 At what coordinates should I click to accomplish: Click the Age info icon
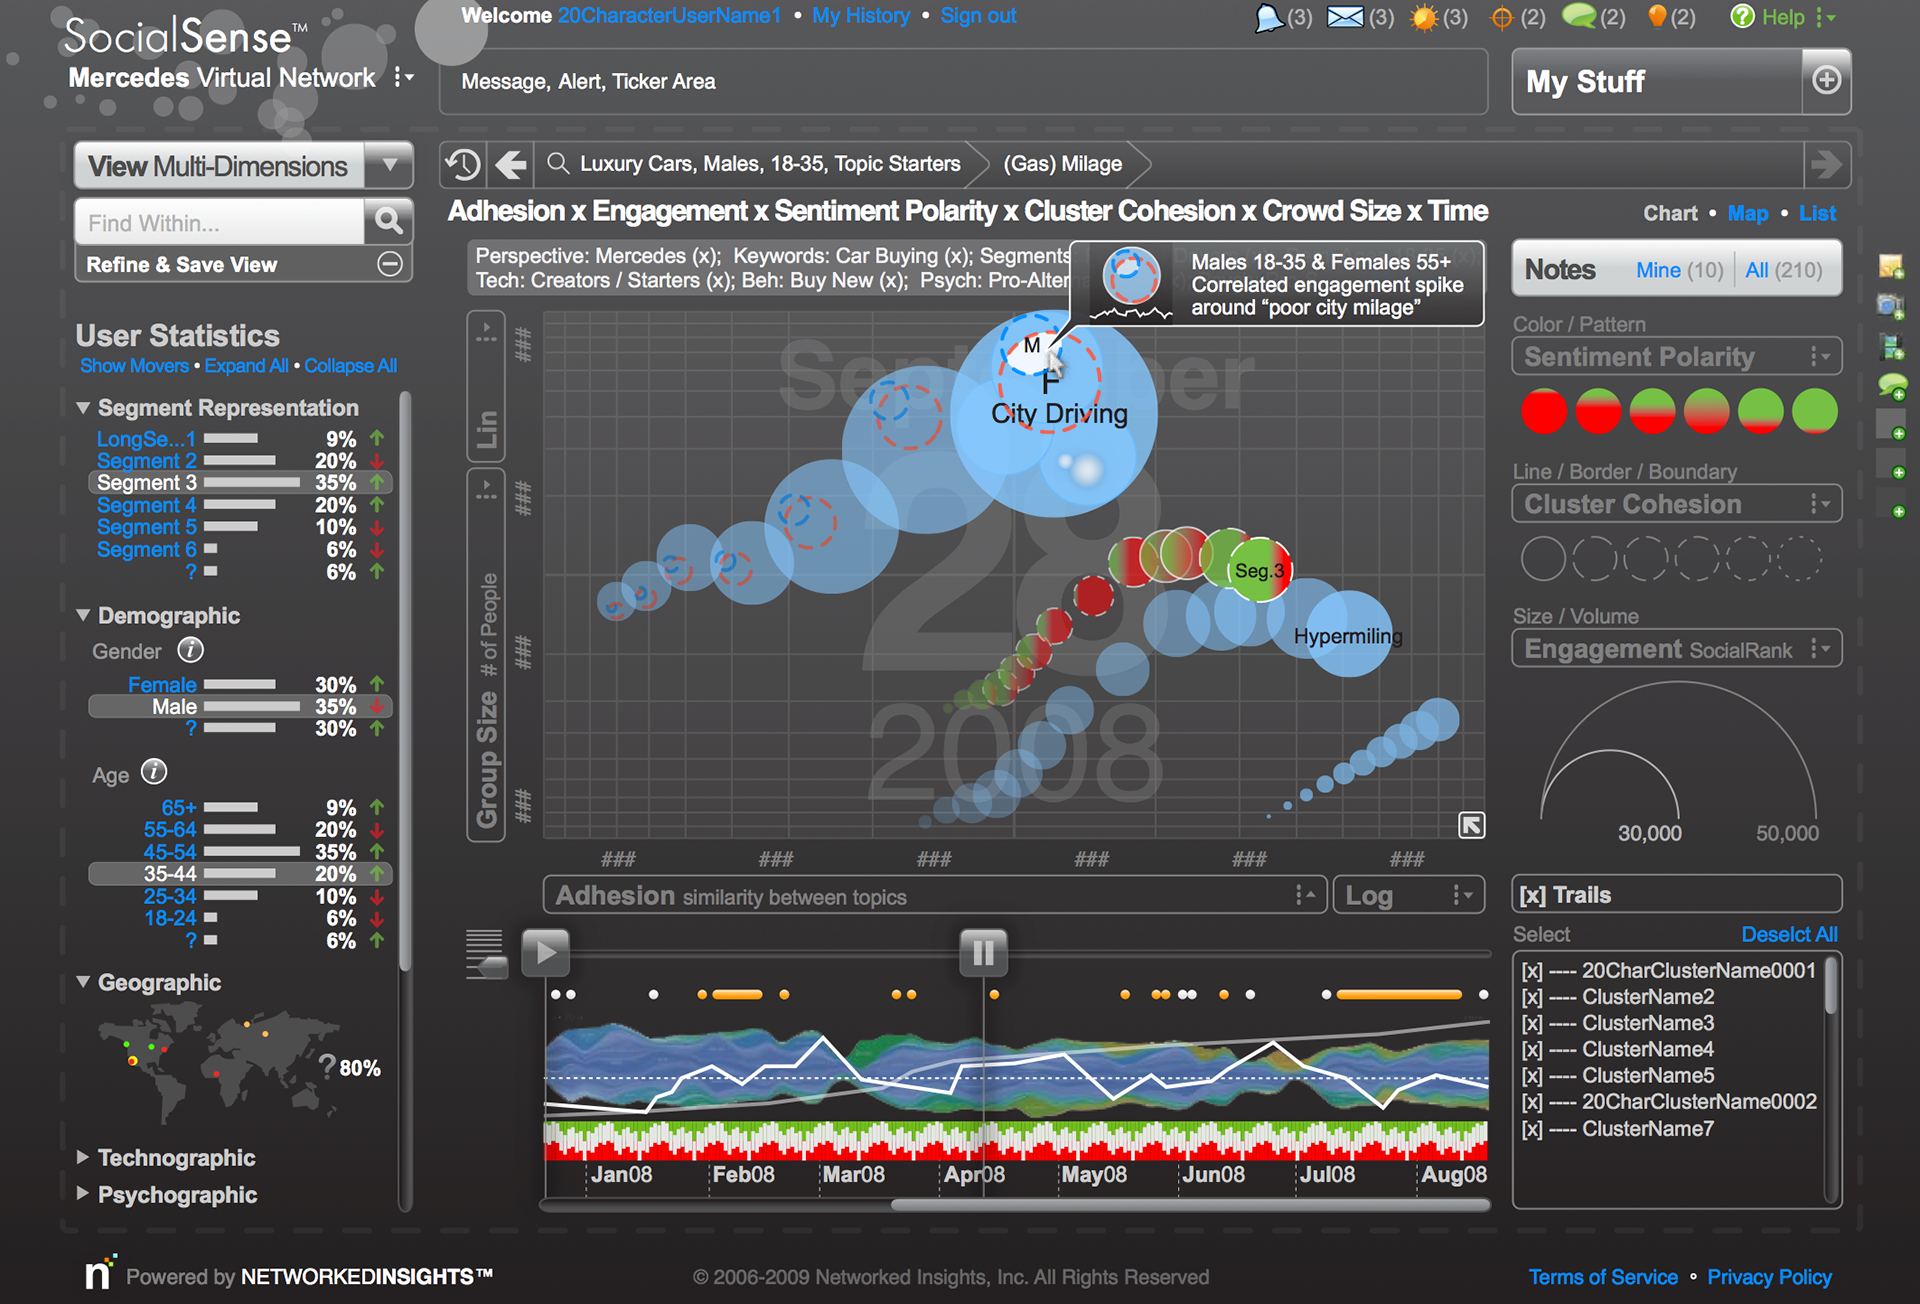[154, 772]
